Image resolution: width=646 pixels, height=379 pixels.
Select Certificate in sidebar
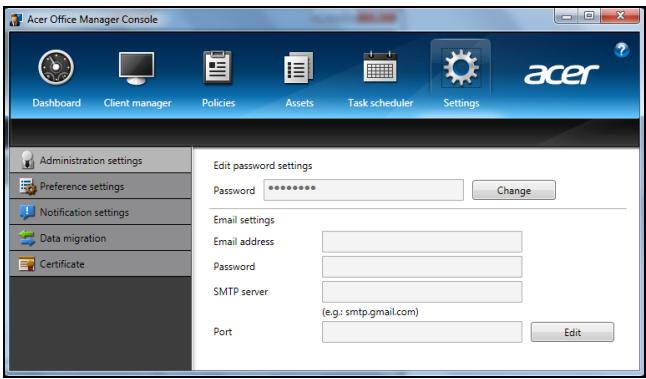[x=101, y=264]
